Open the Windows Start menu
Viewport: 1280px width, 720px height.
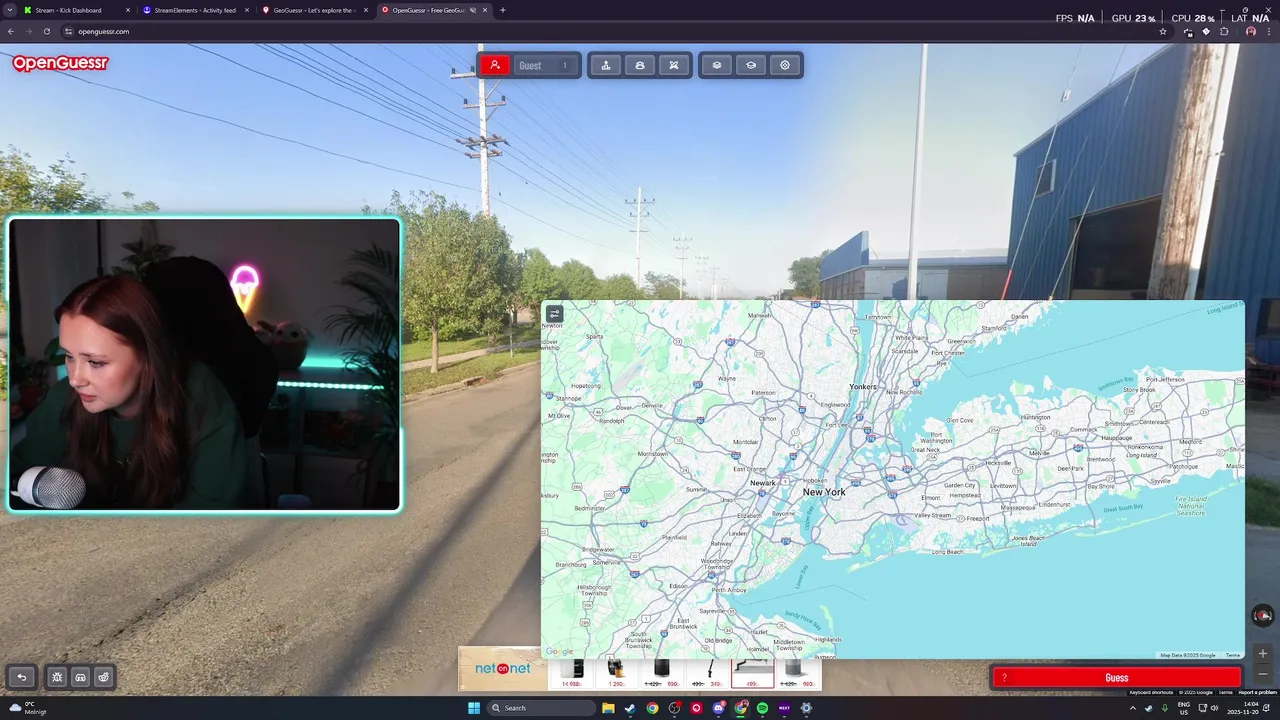(x=474, y=708)
